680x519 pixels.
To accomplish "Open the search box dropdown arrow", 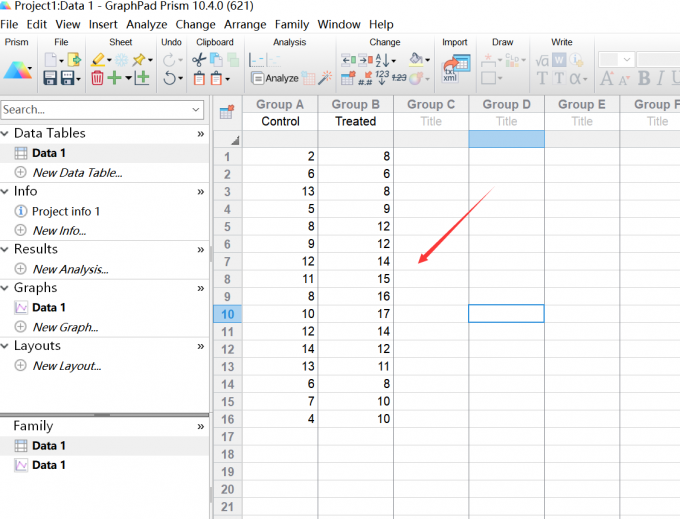I will coord(196,109).
